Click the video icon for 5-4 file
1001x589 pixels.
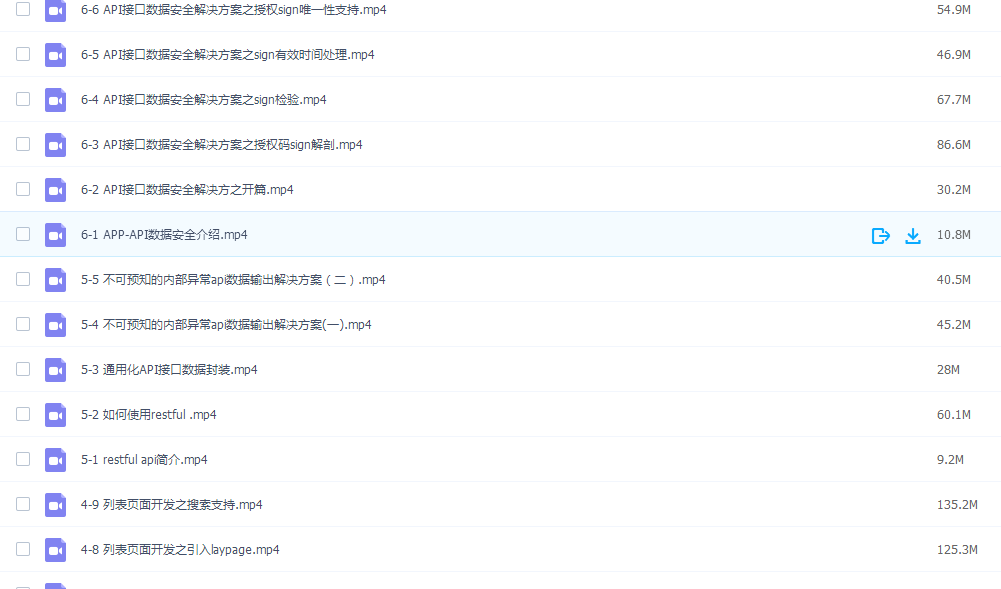(56, 325)
